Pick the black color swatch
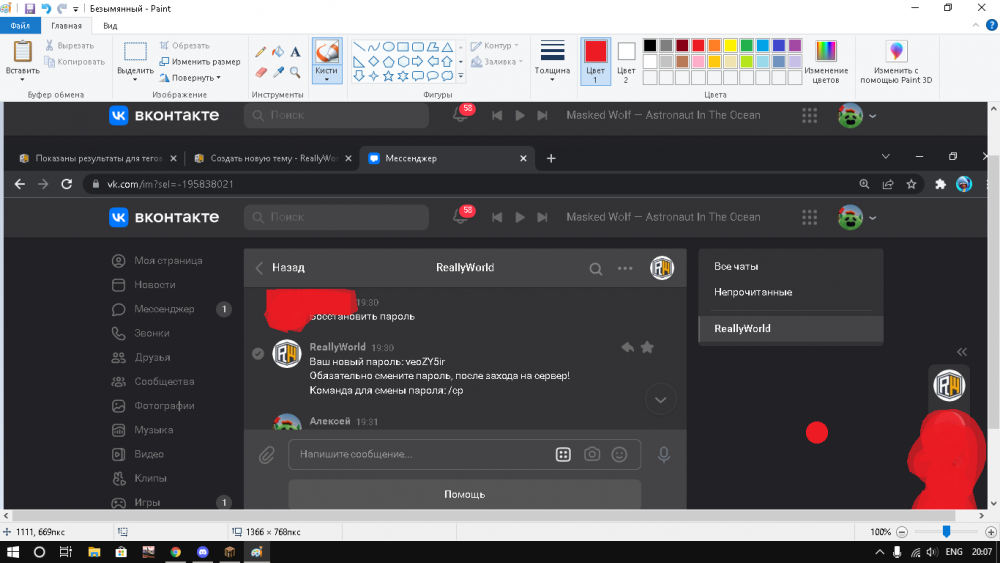This screenshot has height=563, width=1000. [650, 45]
